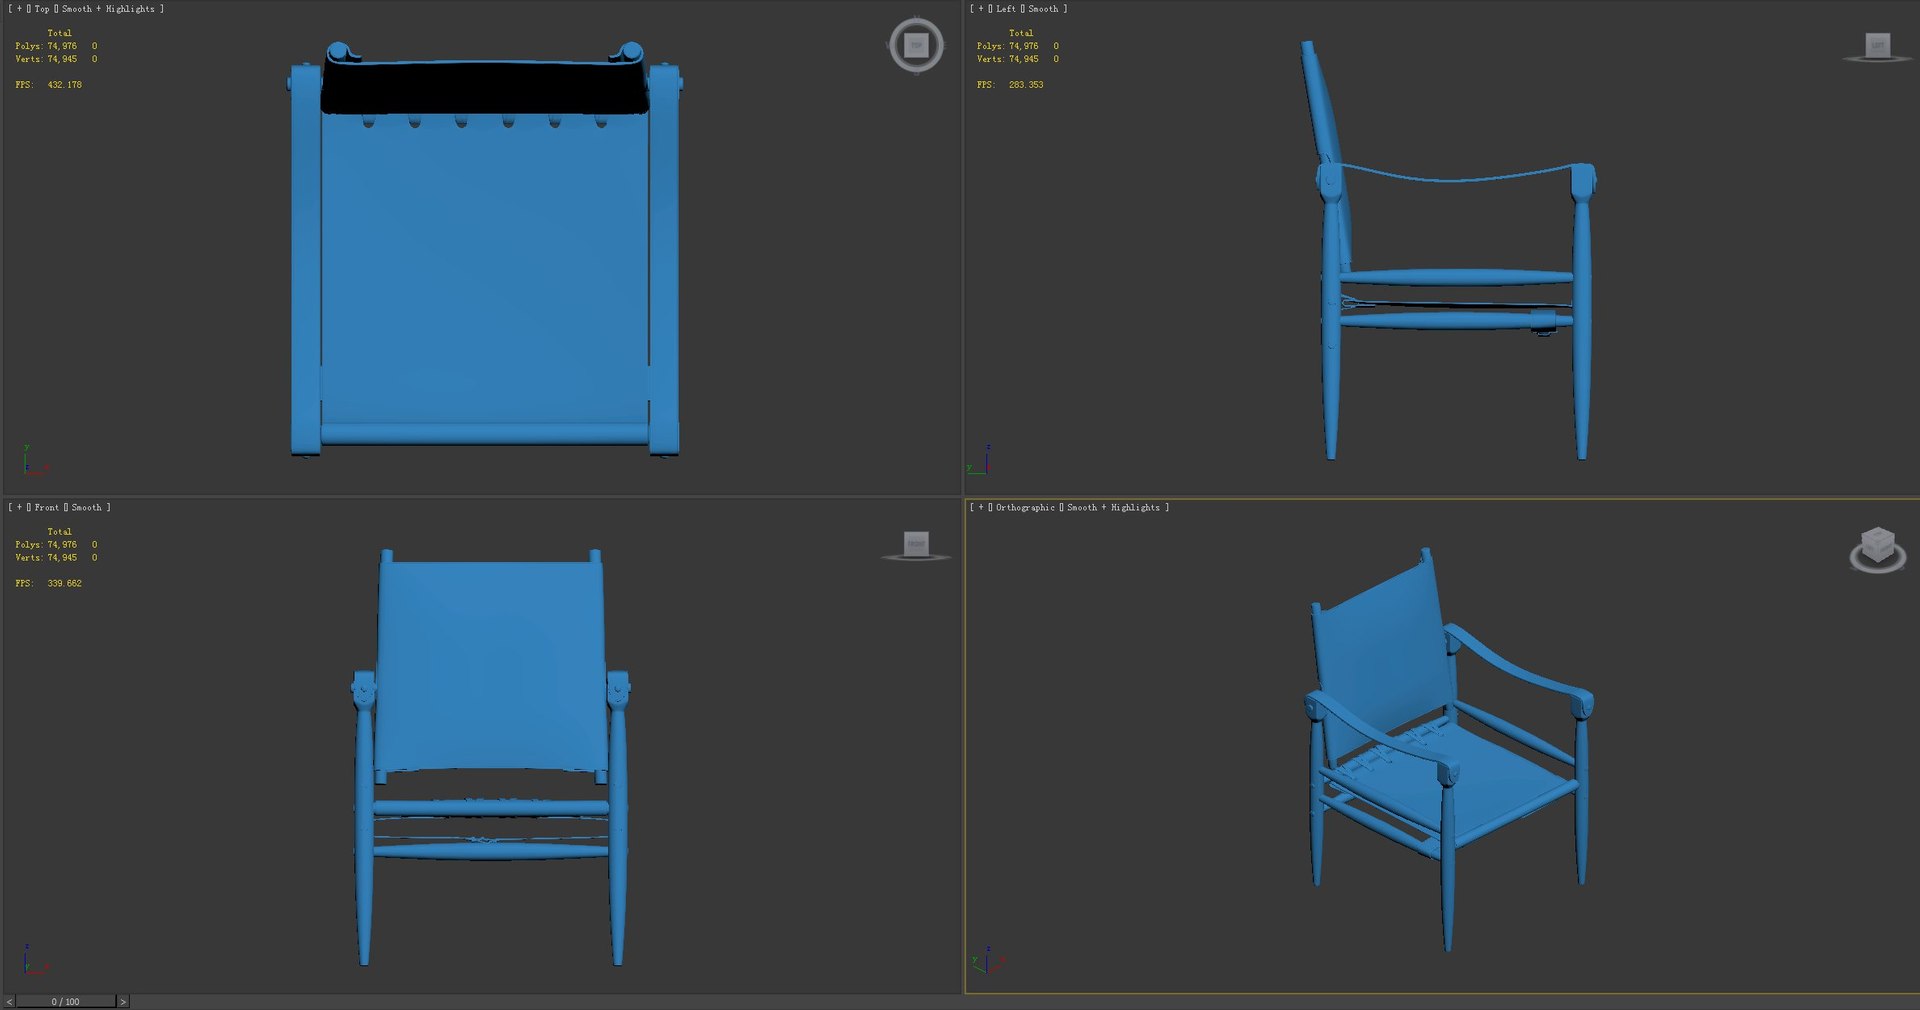Click the ViewCube in the Orthographic viewport

1877,549
